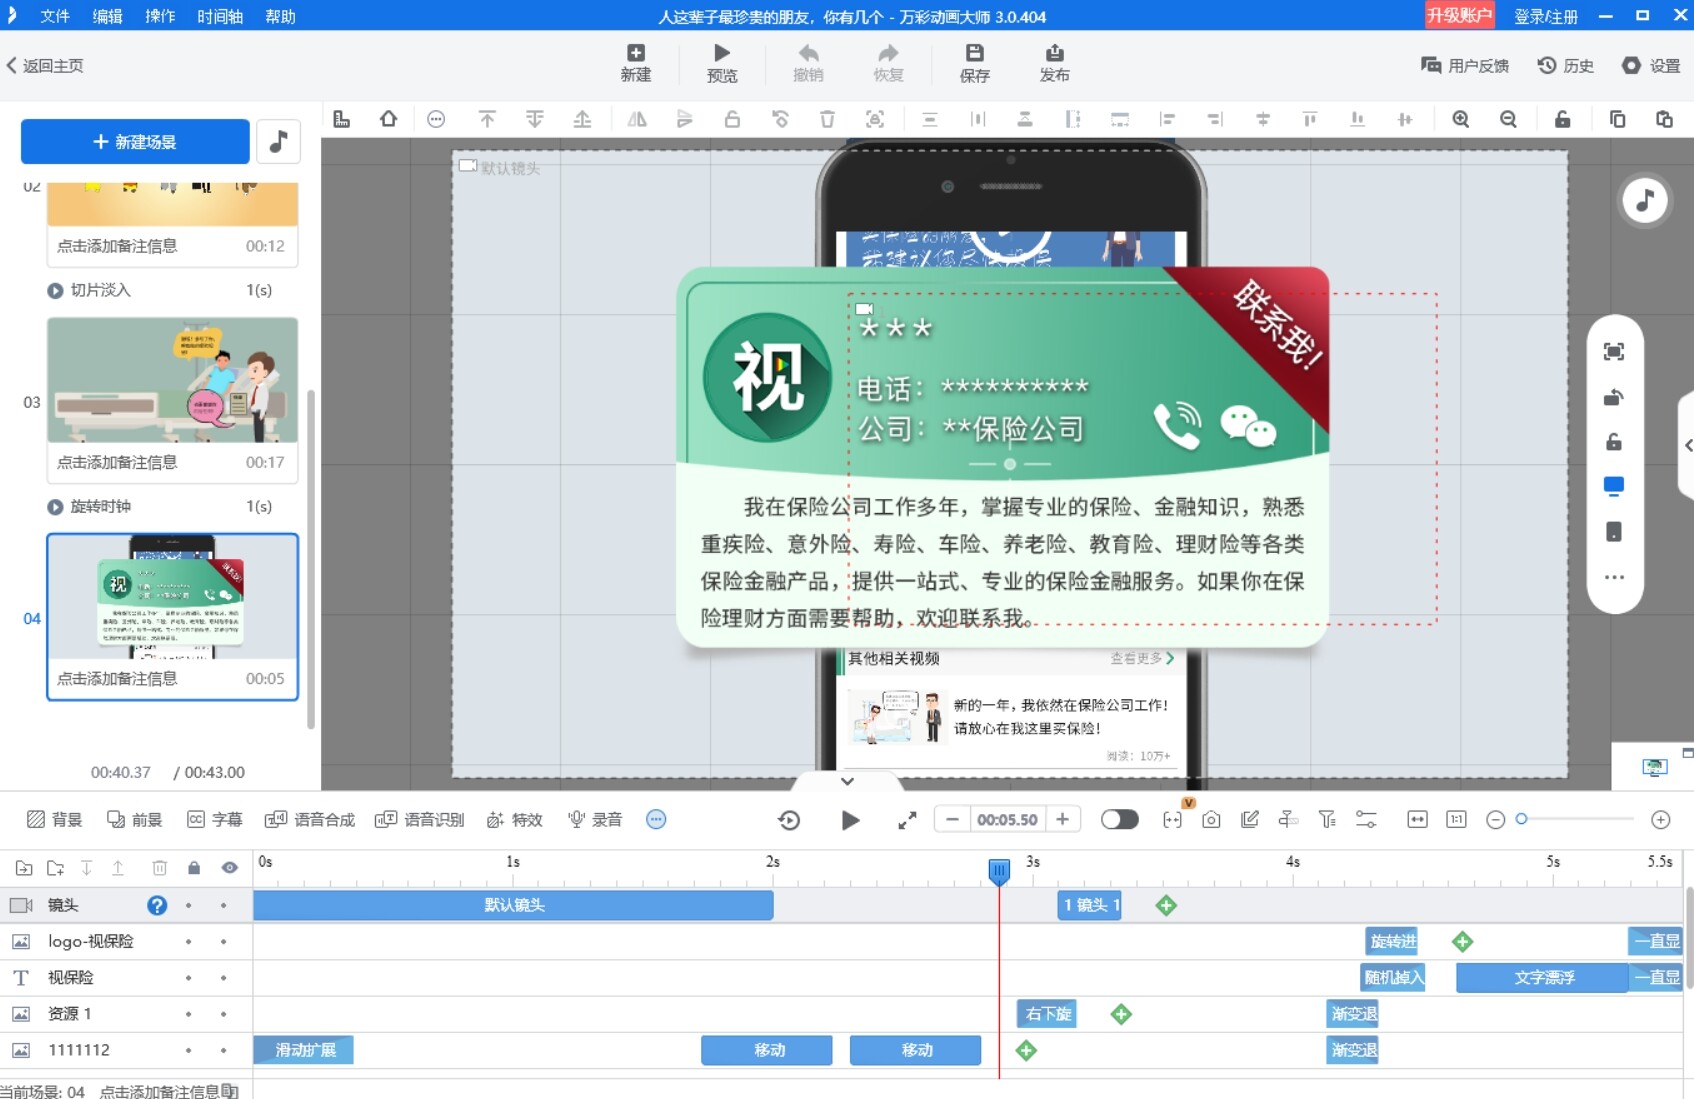
Task: Select the 滑动扩展 animation block
Action: [x=304, y=1050]
